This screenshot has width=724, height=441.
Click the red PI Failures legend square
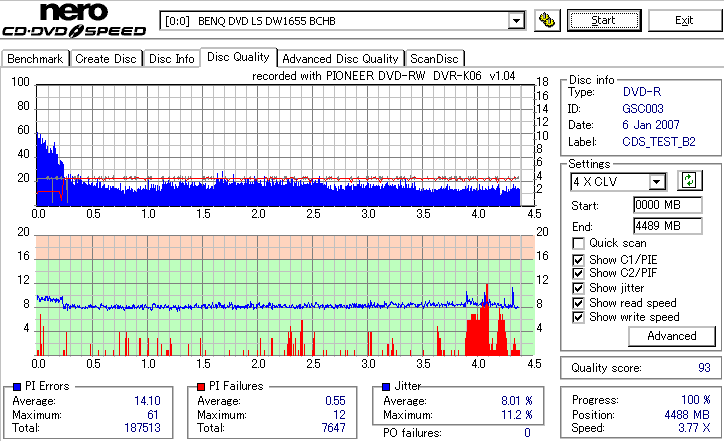pos(201,387)
